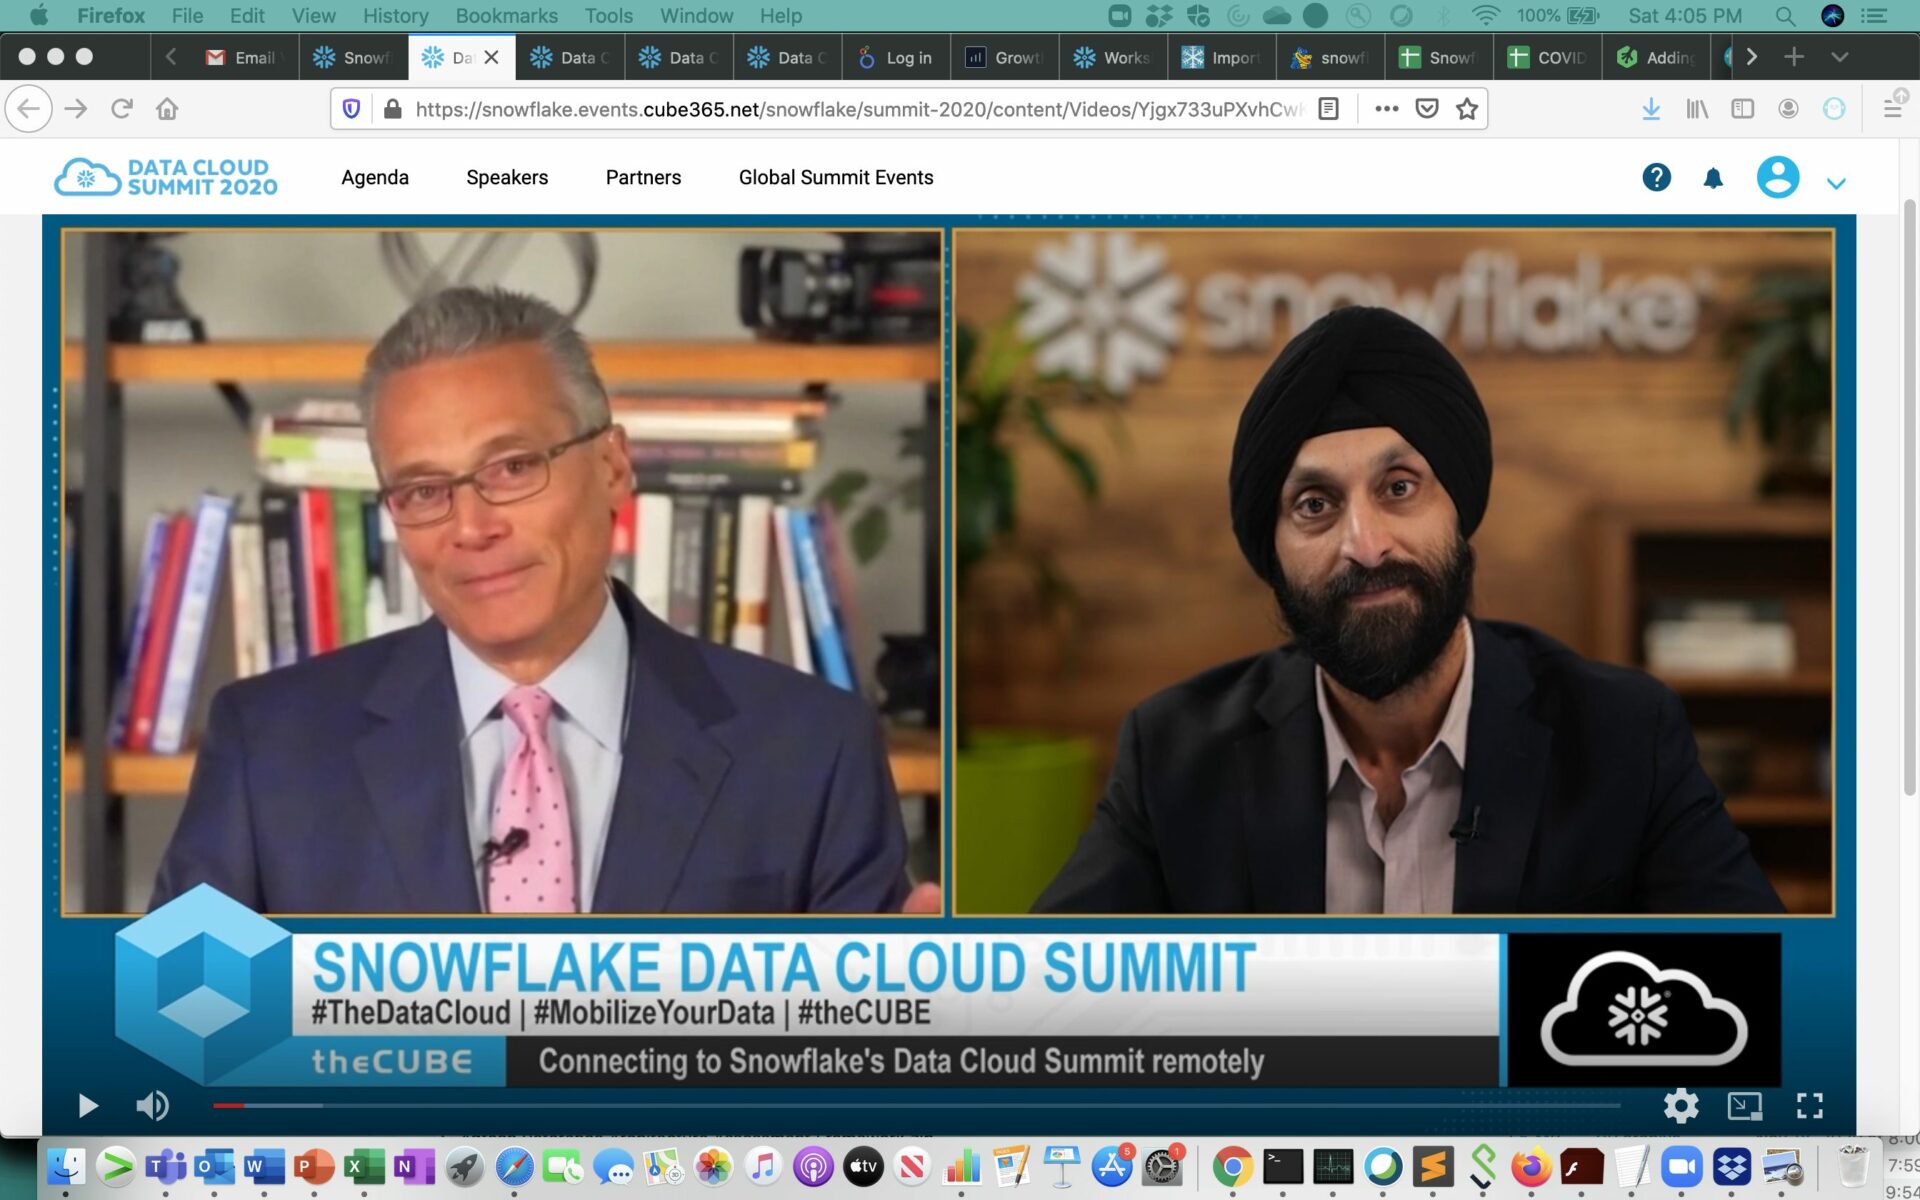
Task: Toggle reader view for the page
Action: coord(1328,109)
